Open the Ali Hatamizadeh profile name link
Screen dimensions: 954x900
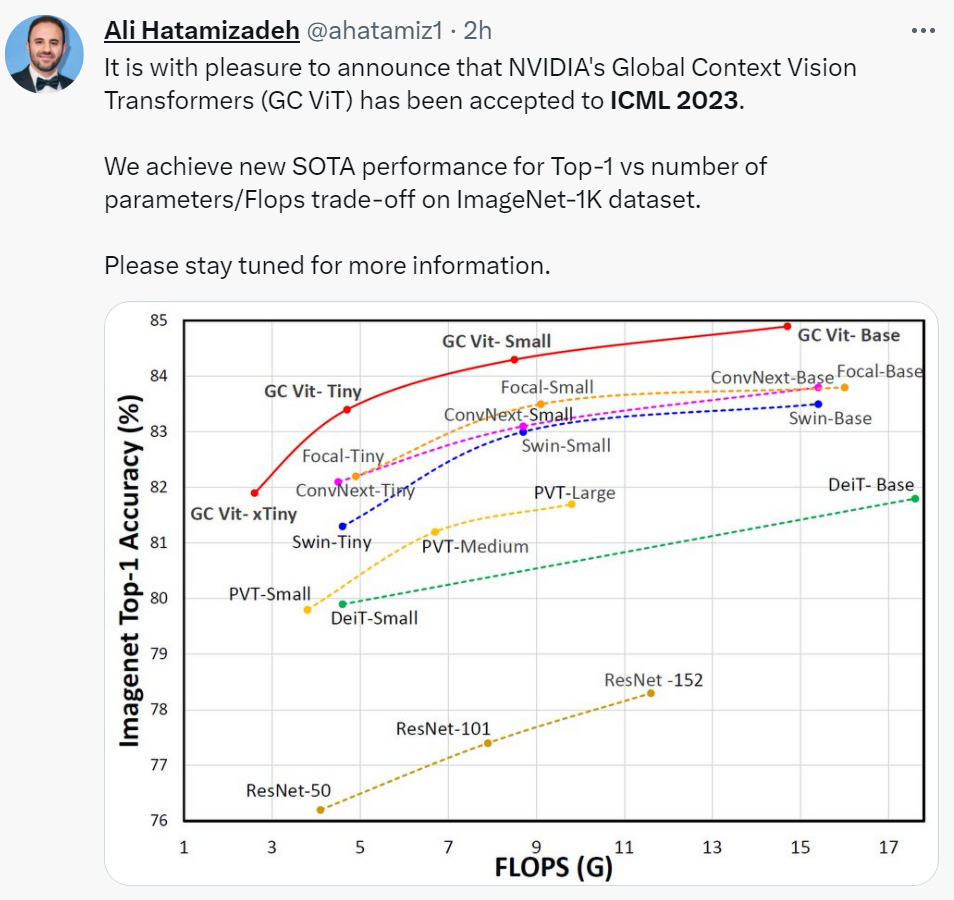coord(202,31)
